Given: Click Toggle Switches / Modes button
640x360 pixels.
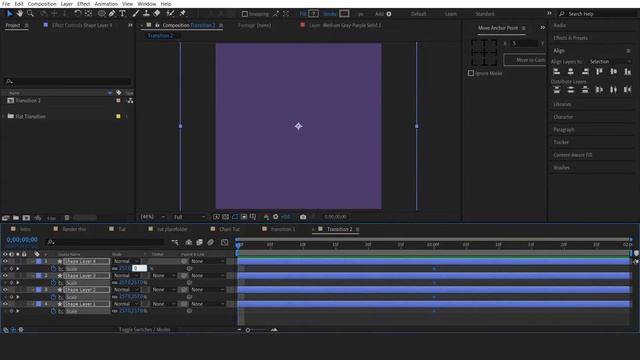Looking at the screenshot, I should (144, 329).
